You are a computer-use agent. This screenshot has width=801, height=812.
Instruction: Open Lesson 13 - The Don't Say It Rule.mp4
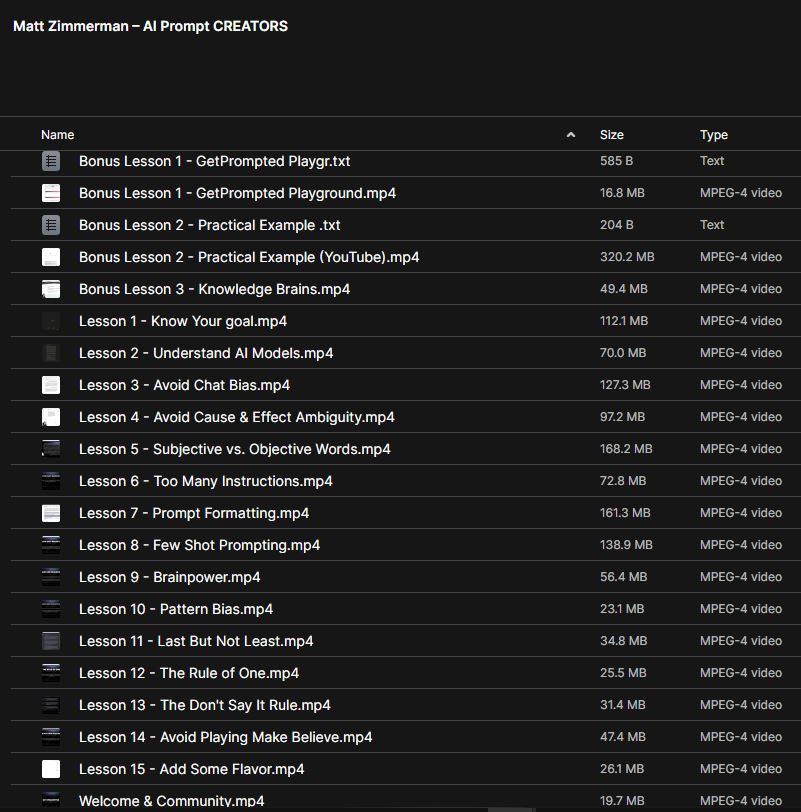[x=190, y=705]
